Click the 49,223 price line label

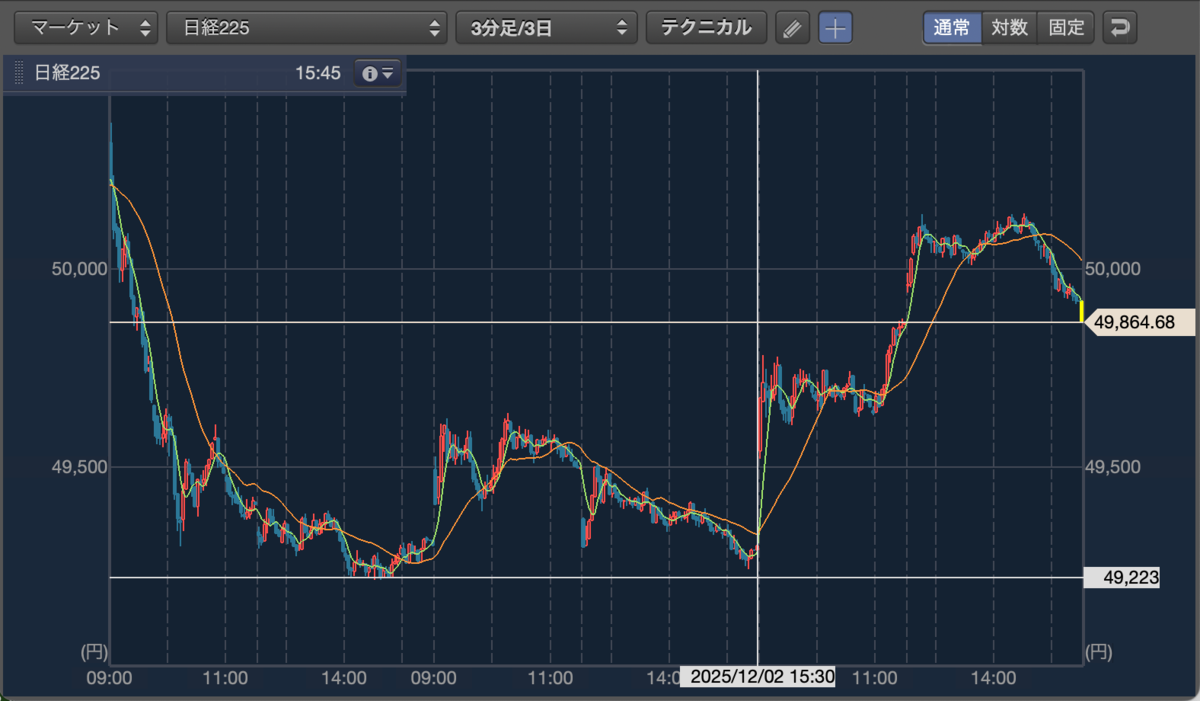(1122, 577)
